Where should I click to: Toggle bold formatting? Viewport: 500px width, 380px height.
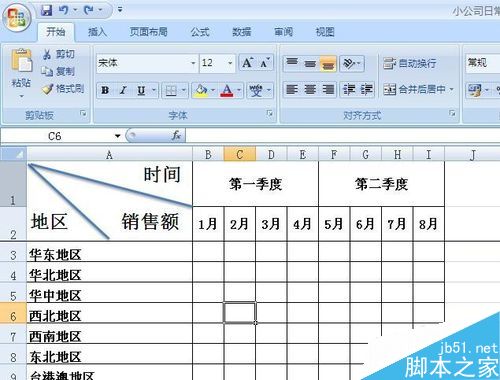click(x=105, y=90)
